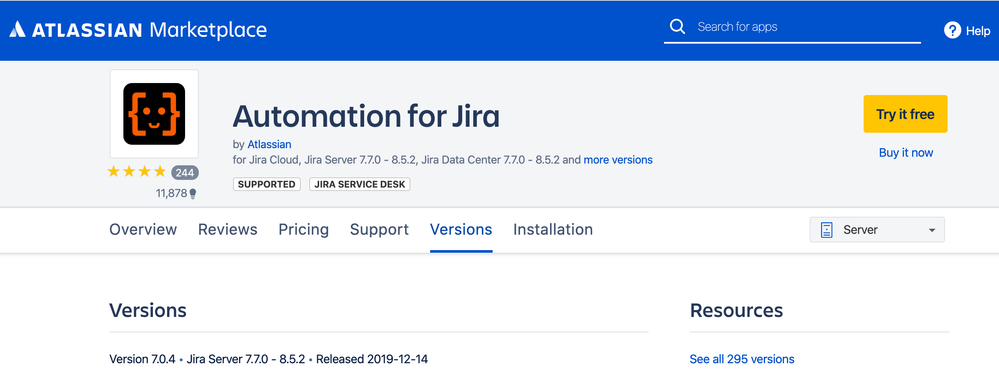Click the server icon in hosting dropdown
The width and height of the screenshot is (999, 382).
tap(827, 230)
